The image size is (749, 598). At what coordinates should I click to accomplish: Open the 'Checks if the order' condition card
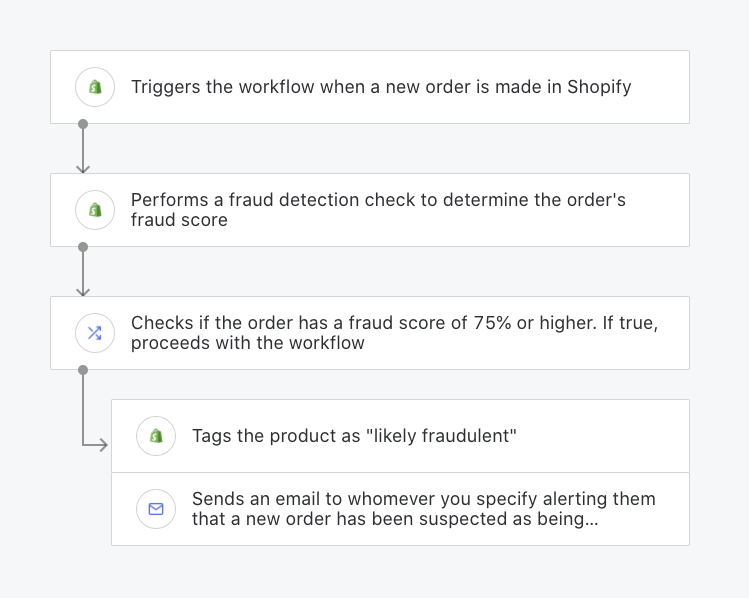coord(370,333)
